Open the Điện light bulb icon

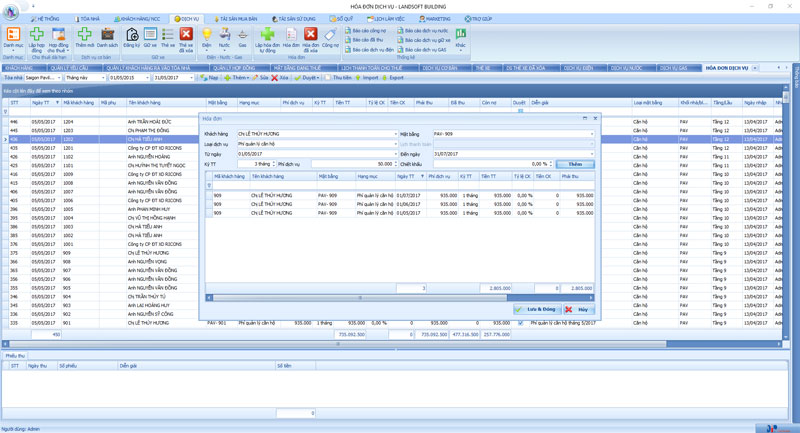pos(207,38)
